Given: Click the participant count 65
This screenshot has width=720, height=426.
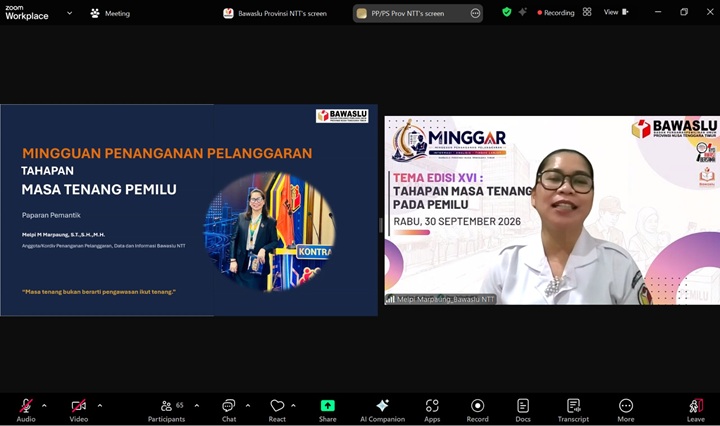Looking at the screenshot, I should 180,405.
